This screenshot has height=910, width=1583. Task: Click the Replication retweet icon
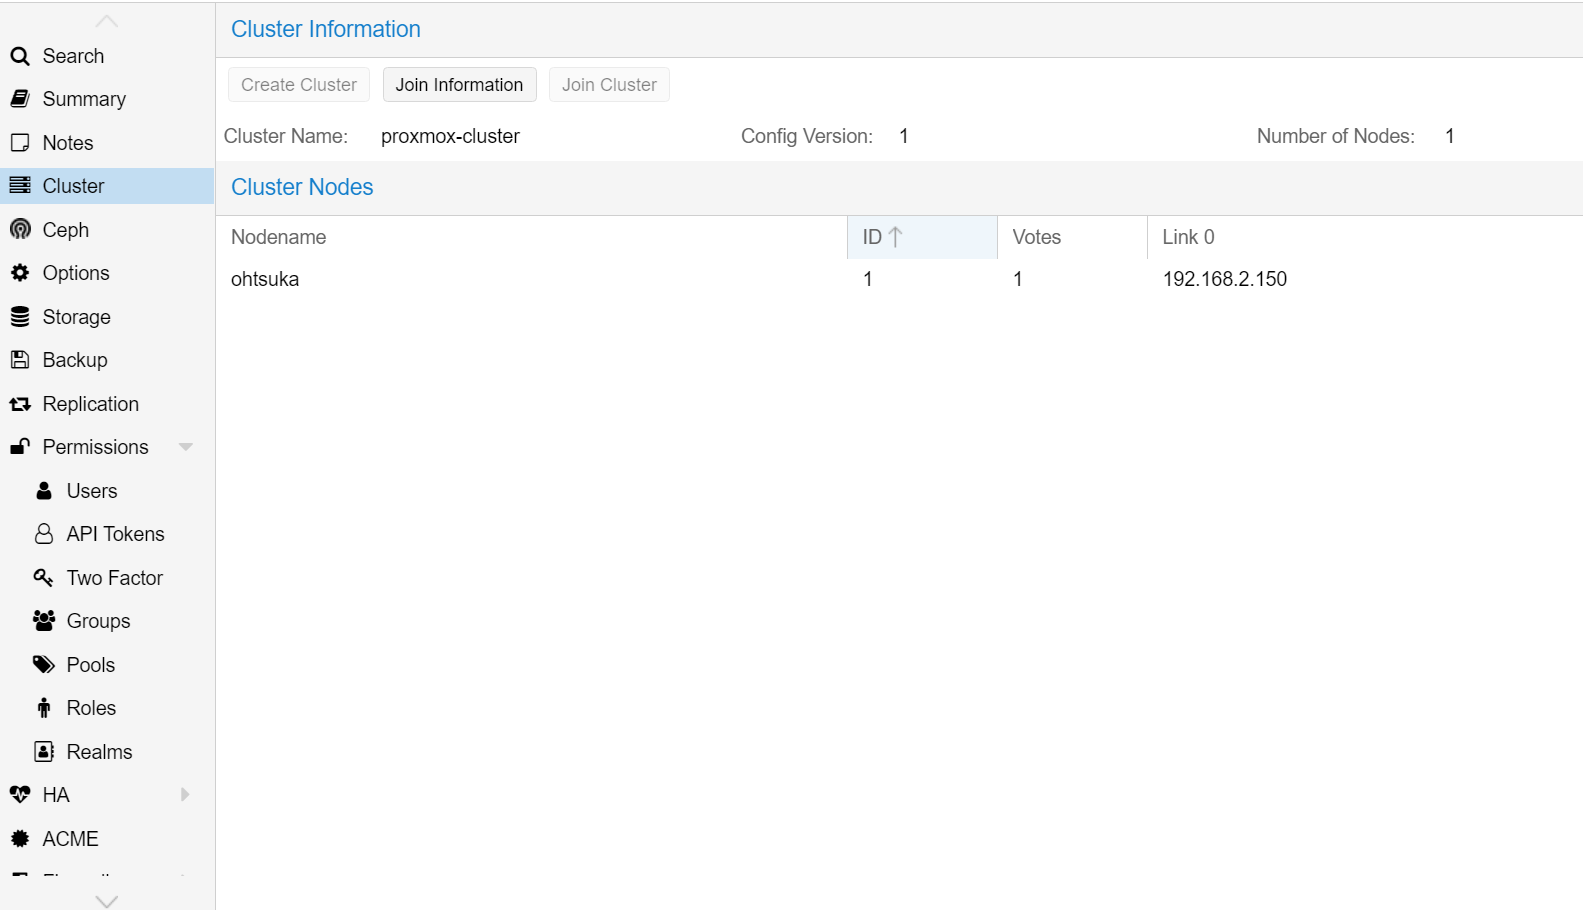pos(20,404)
